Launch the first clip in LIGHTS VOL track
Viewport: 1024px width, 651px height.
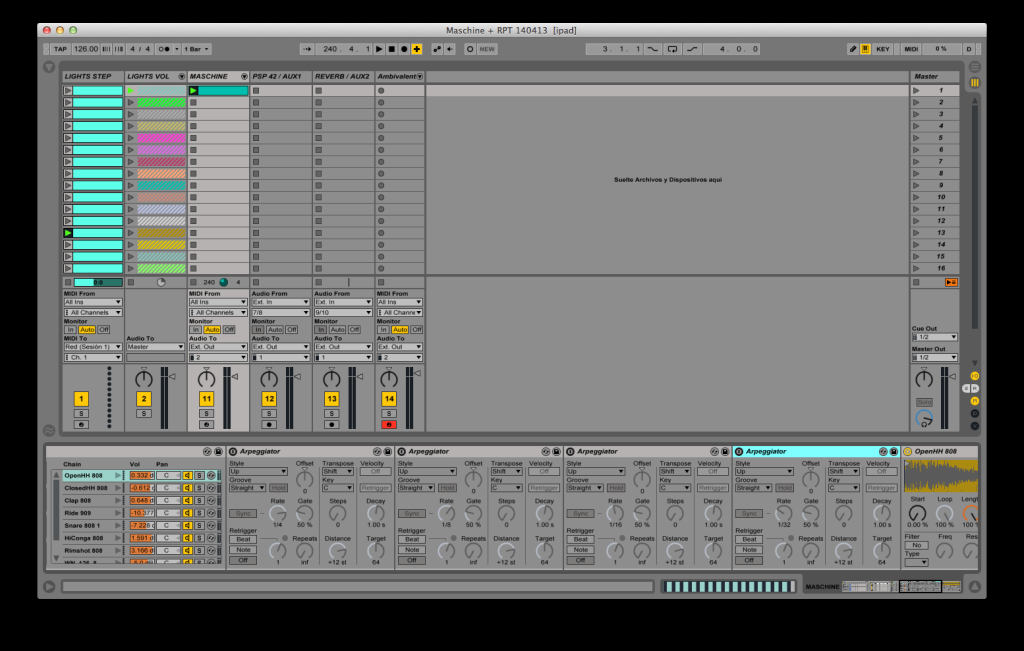(x=130, y=90)
